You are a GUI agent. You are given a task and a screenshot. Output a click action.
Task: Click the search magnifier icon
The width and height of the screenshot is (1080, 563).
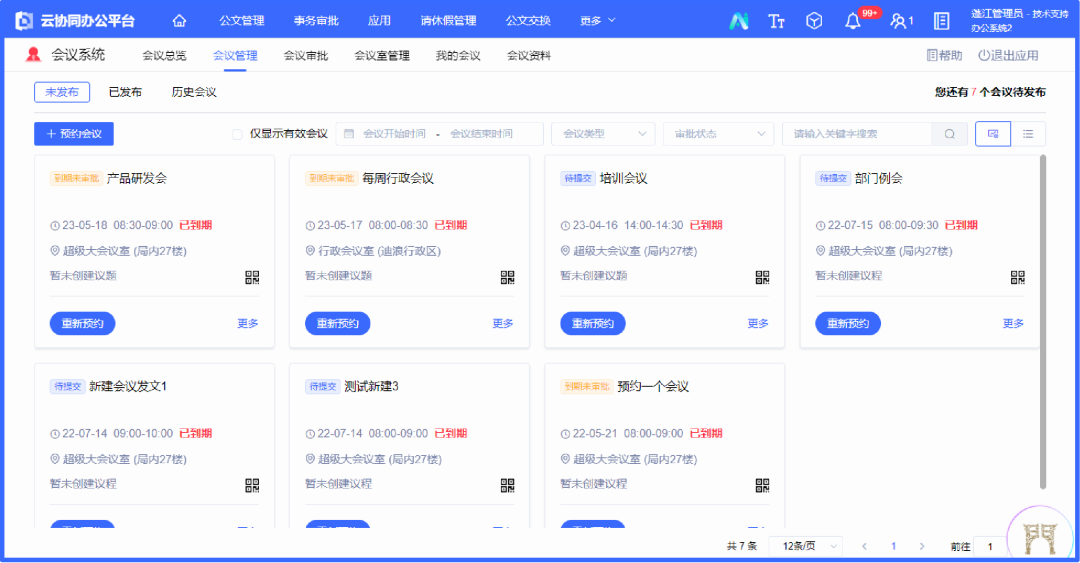950,134
